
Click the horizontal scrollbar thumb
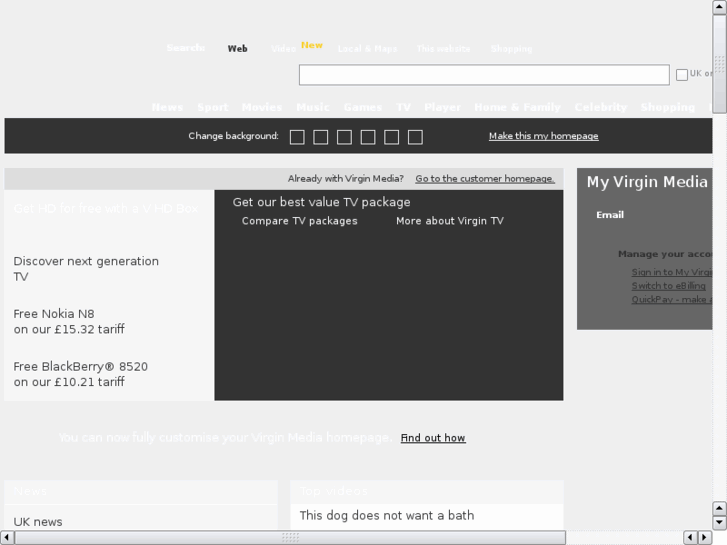coord(290,537)
